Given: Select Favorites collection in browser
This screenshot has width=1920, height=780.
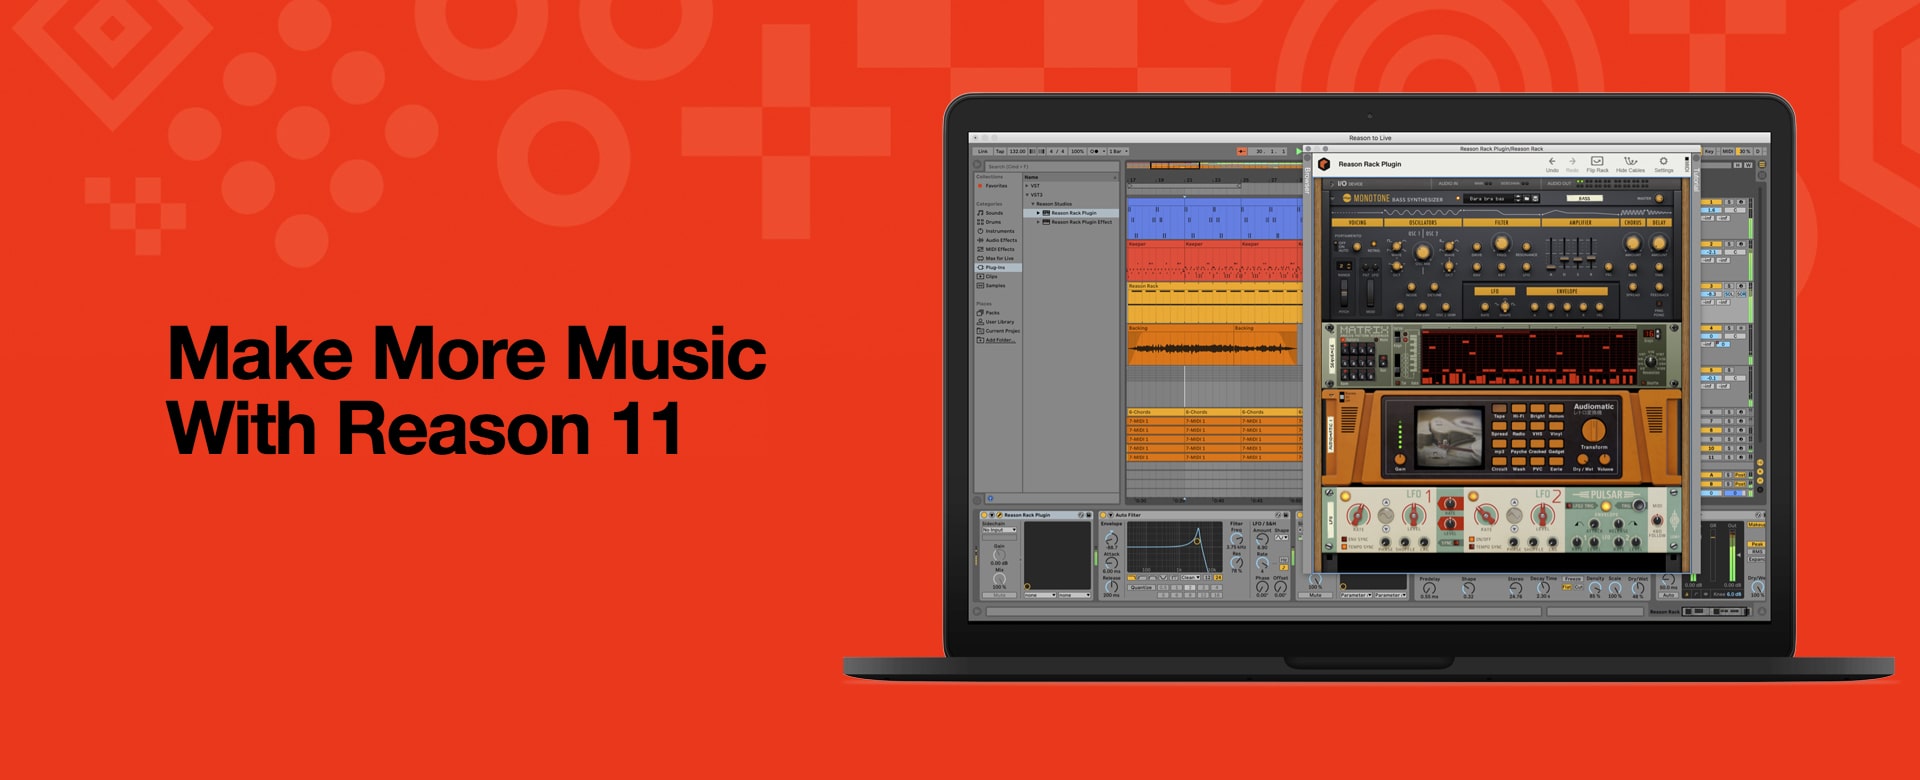Looking at the screenshot, I should 993,186.
